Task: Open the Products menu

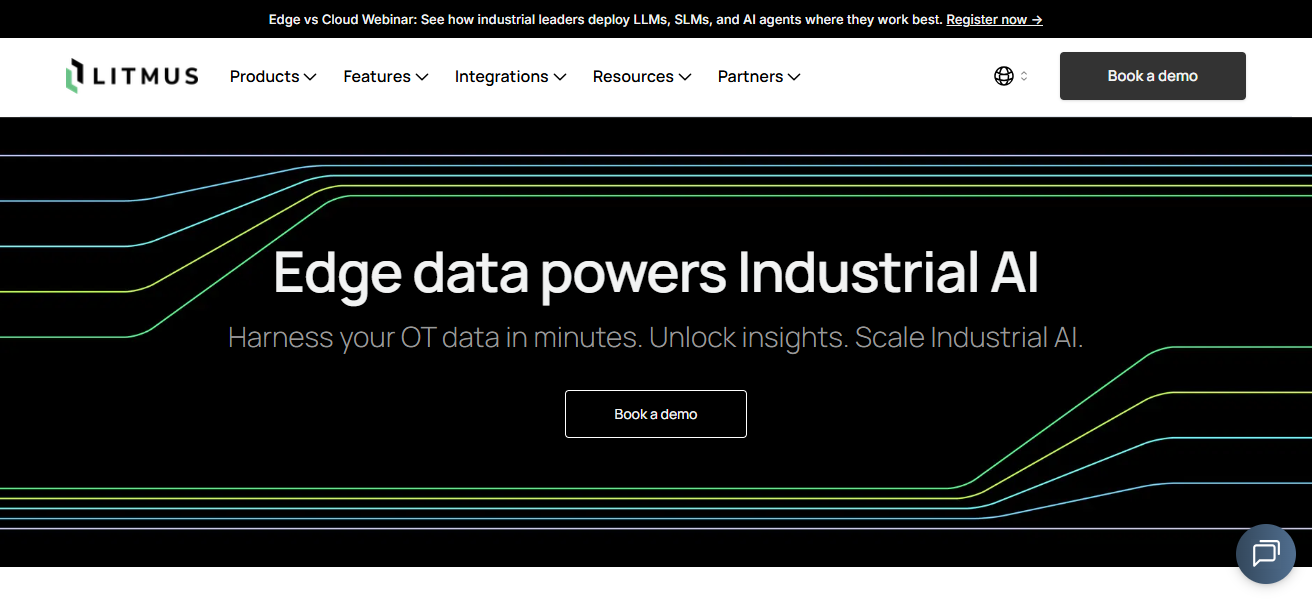Action: (264, 76)
